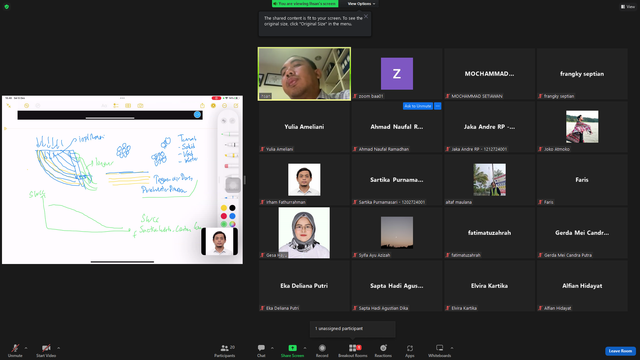
Task: Click the undo arrow in the drawing palette
Action: pos(224,121)
